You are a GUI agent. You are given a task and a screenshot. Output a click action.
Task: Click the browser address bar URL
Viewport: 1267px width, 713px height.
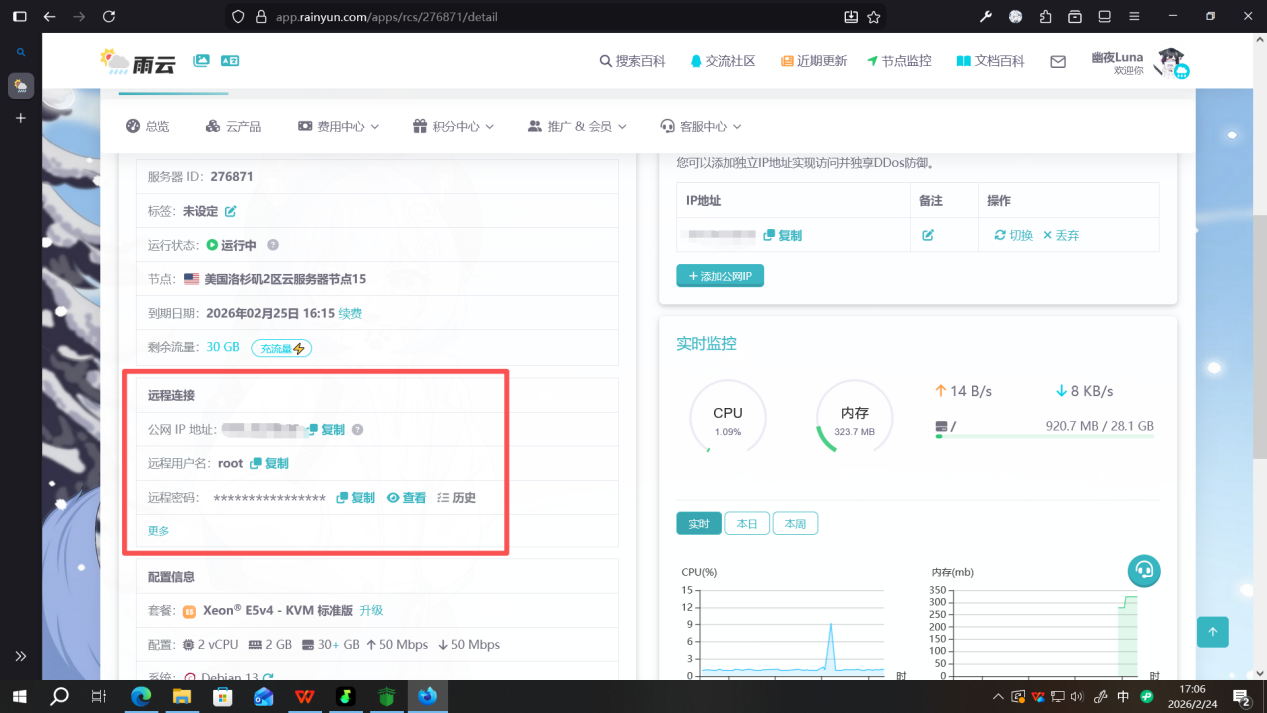pyautogui.click(x=387, y=17)
